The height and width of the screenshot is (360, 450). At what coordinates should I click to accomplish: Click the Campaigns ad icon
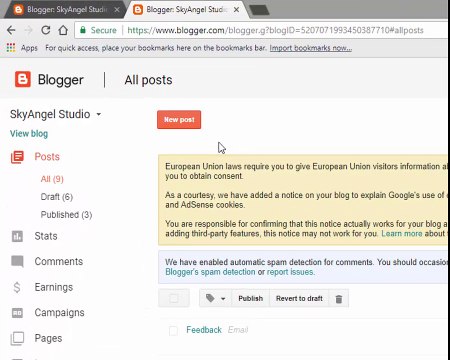pyautogui.click(x=17, y=313)
